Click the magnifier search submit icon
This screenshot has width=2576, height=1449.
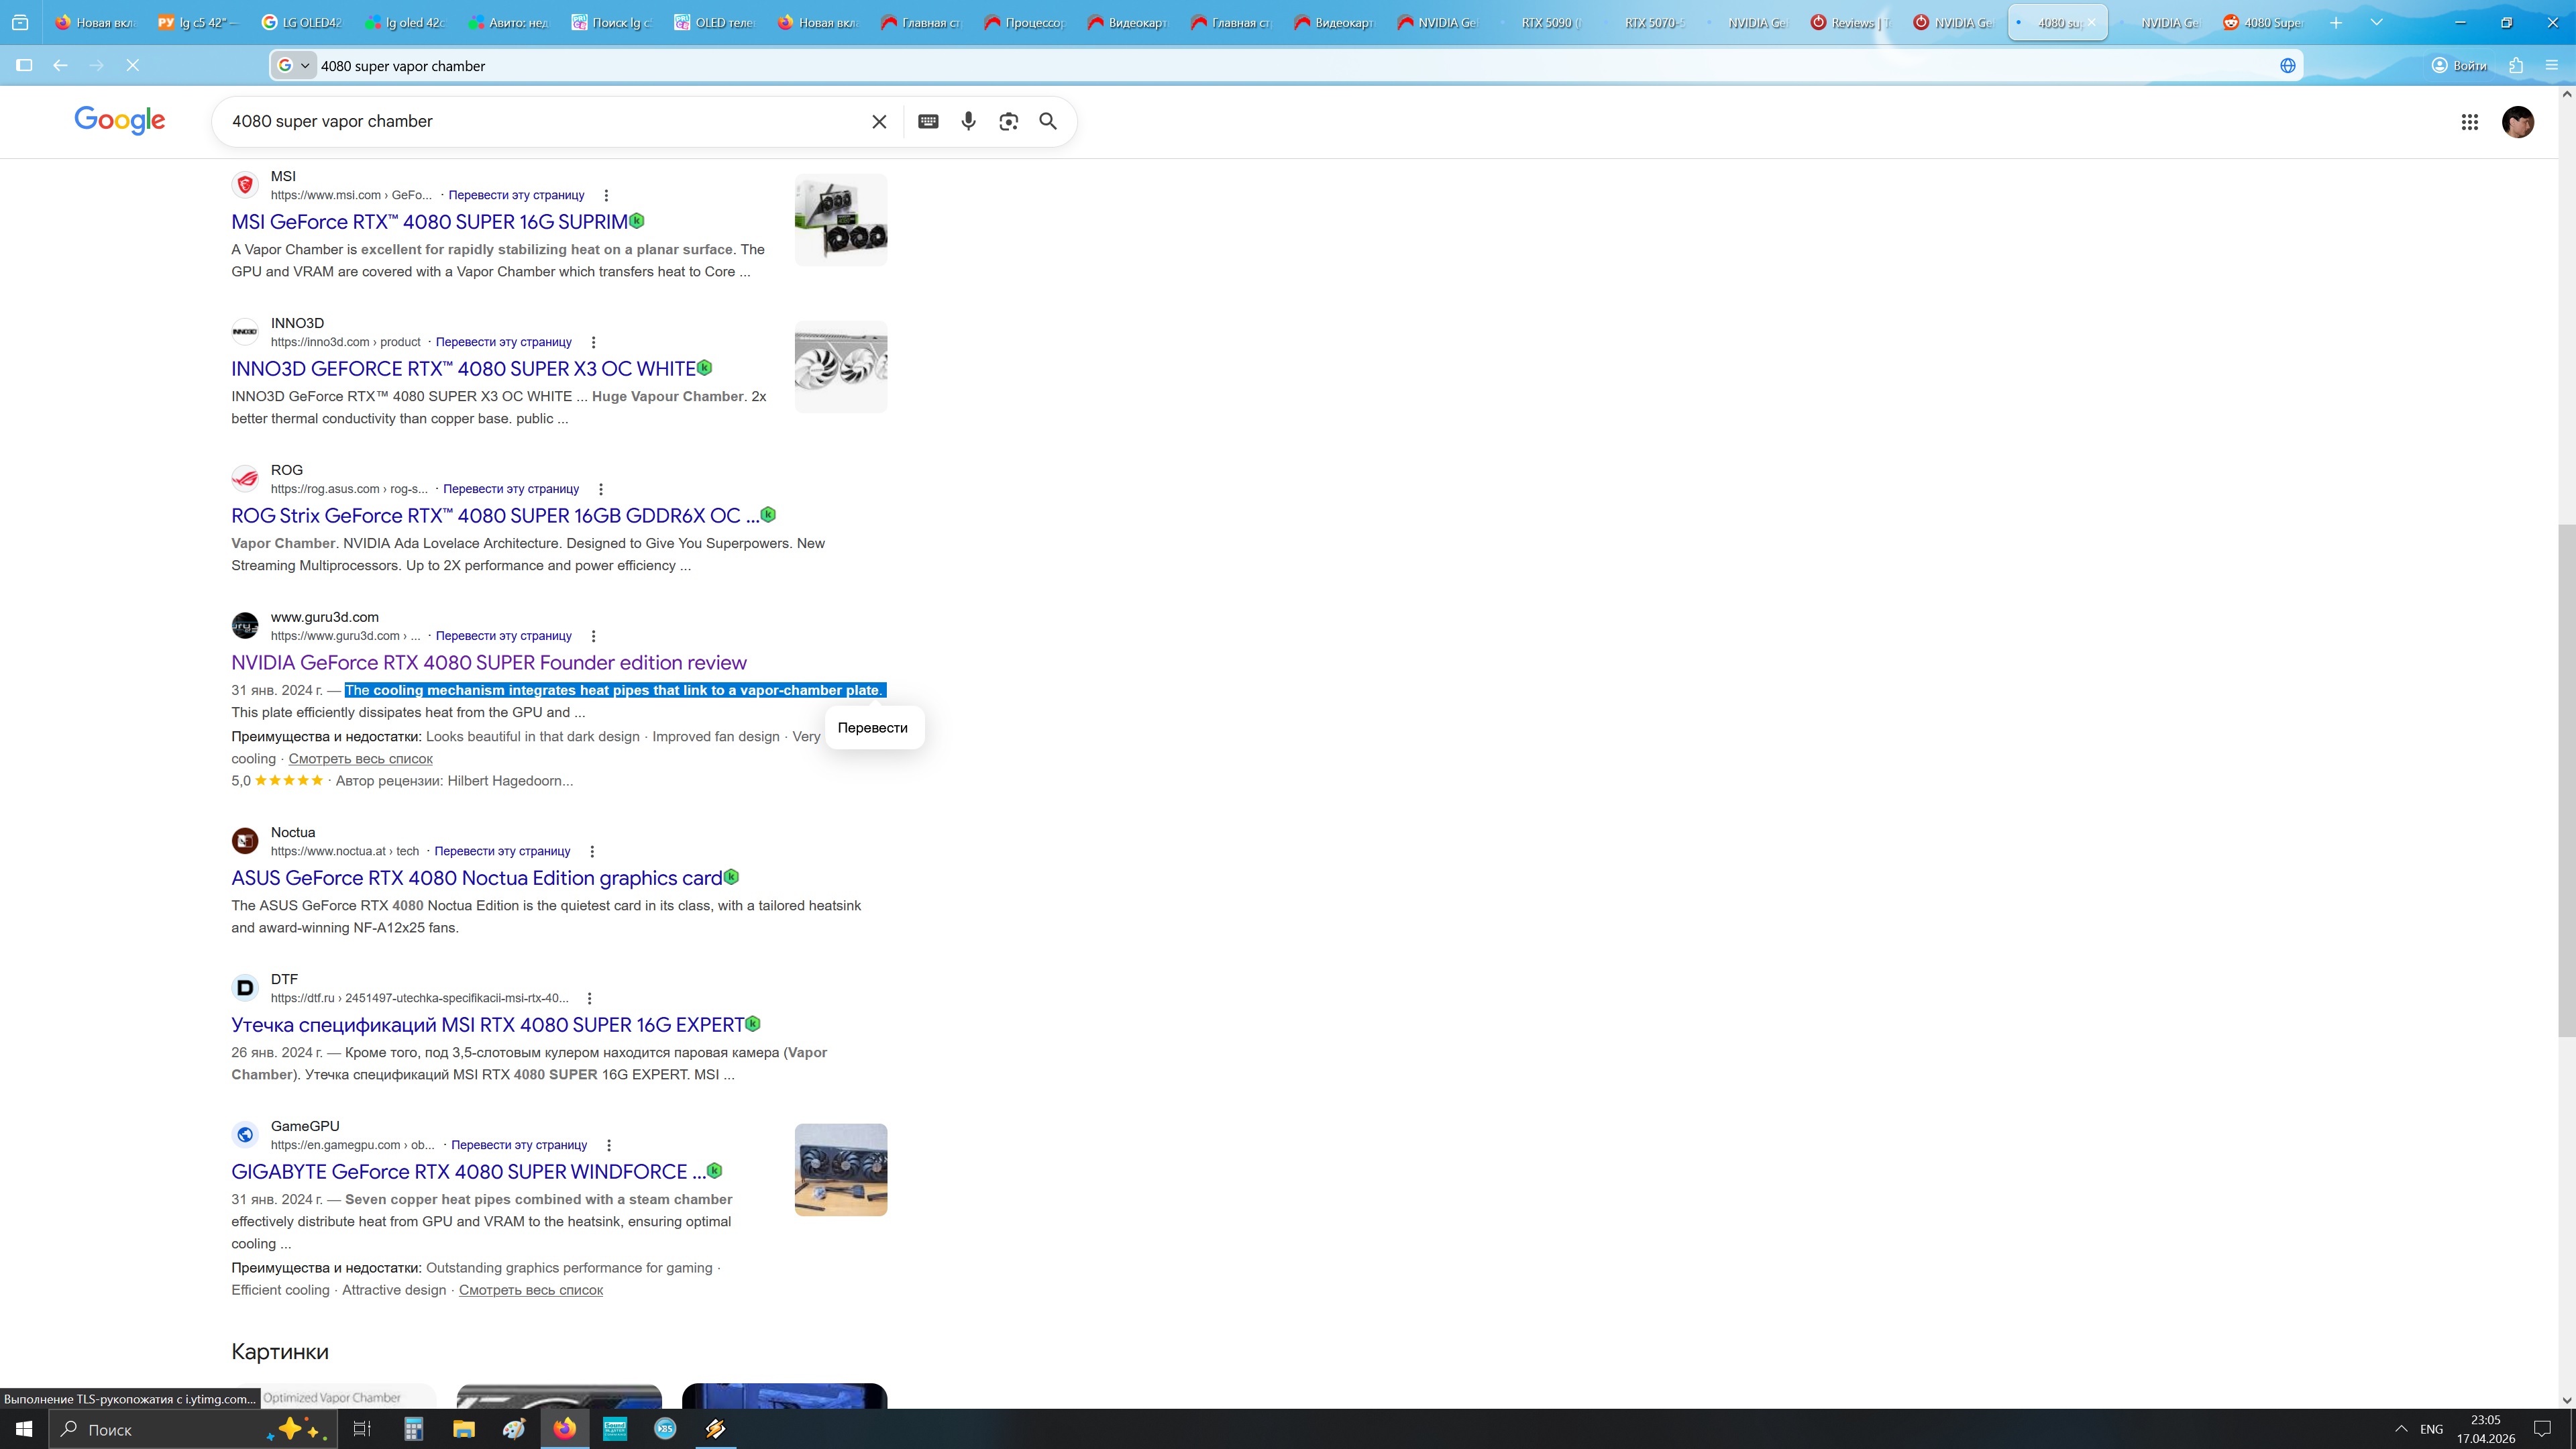[x=1048, y=121]
